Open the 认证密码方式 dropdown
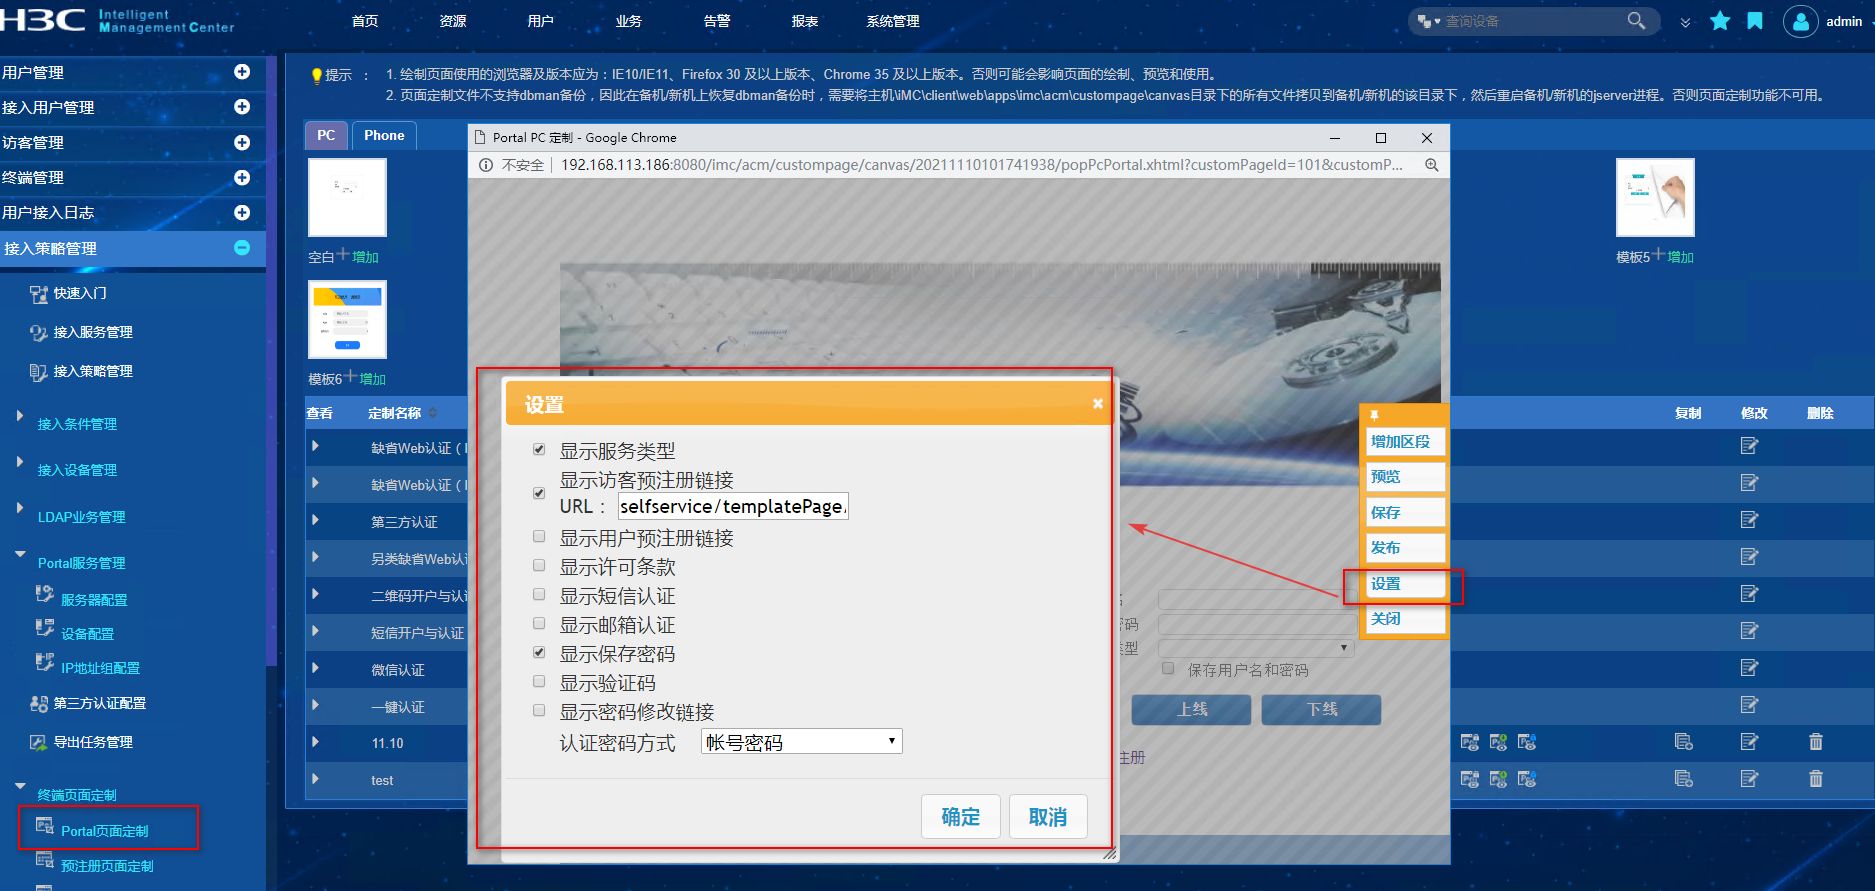 tap(801, 741)
